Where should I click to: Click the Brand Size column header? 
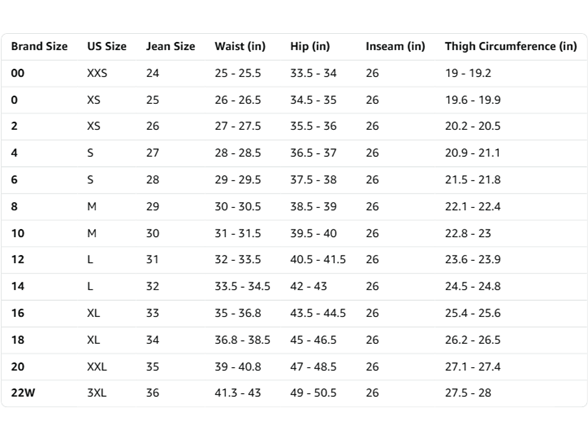coord(39,46)
